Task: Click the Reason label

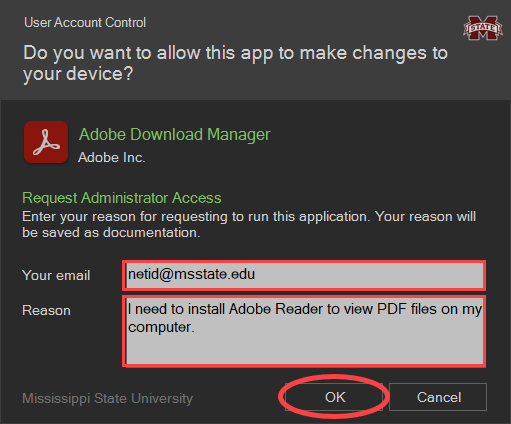Action: [x=46, y=310]
